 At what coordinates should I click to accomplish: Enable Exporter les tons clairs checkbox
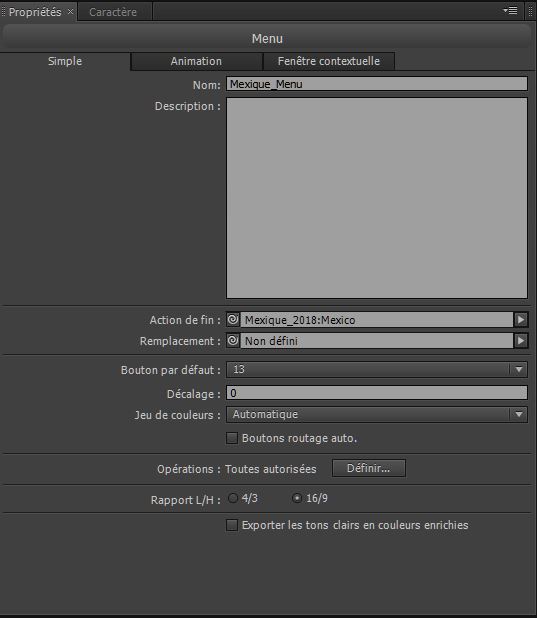point(232,525)
